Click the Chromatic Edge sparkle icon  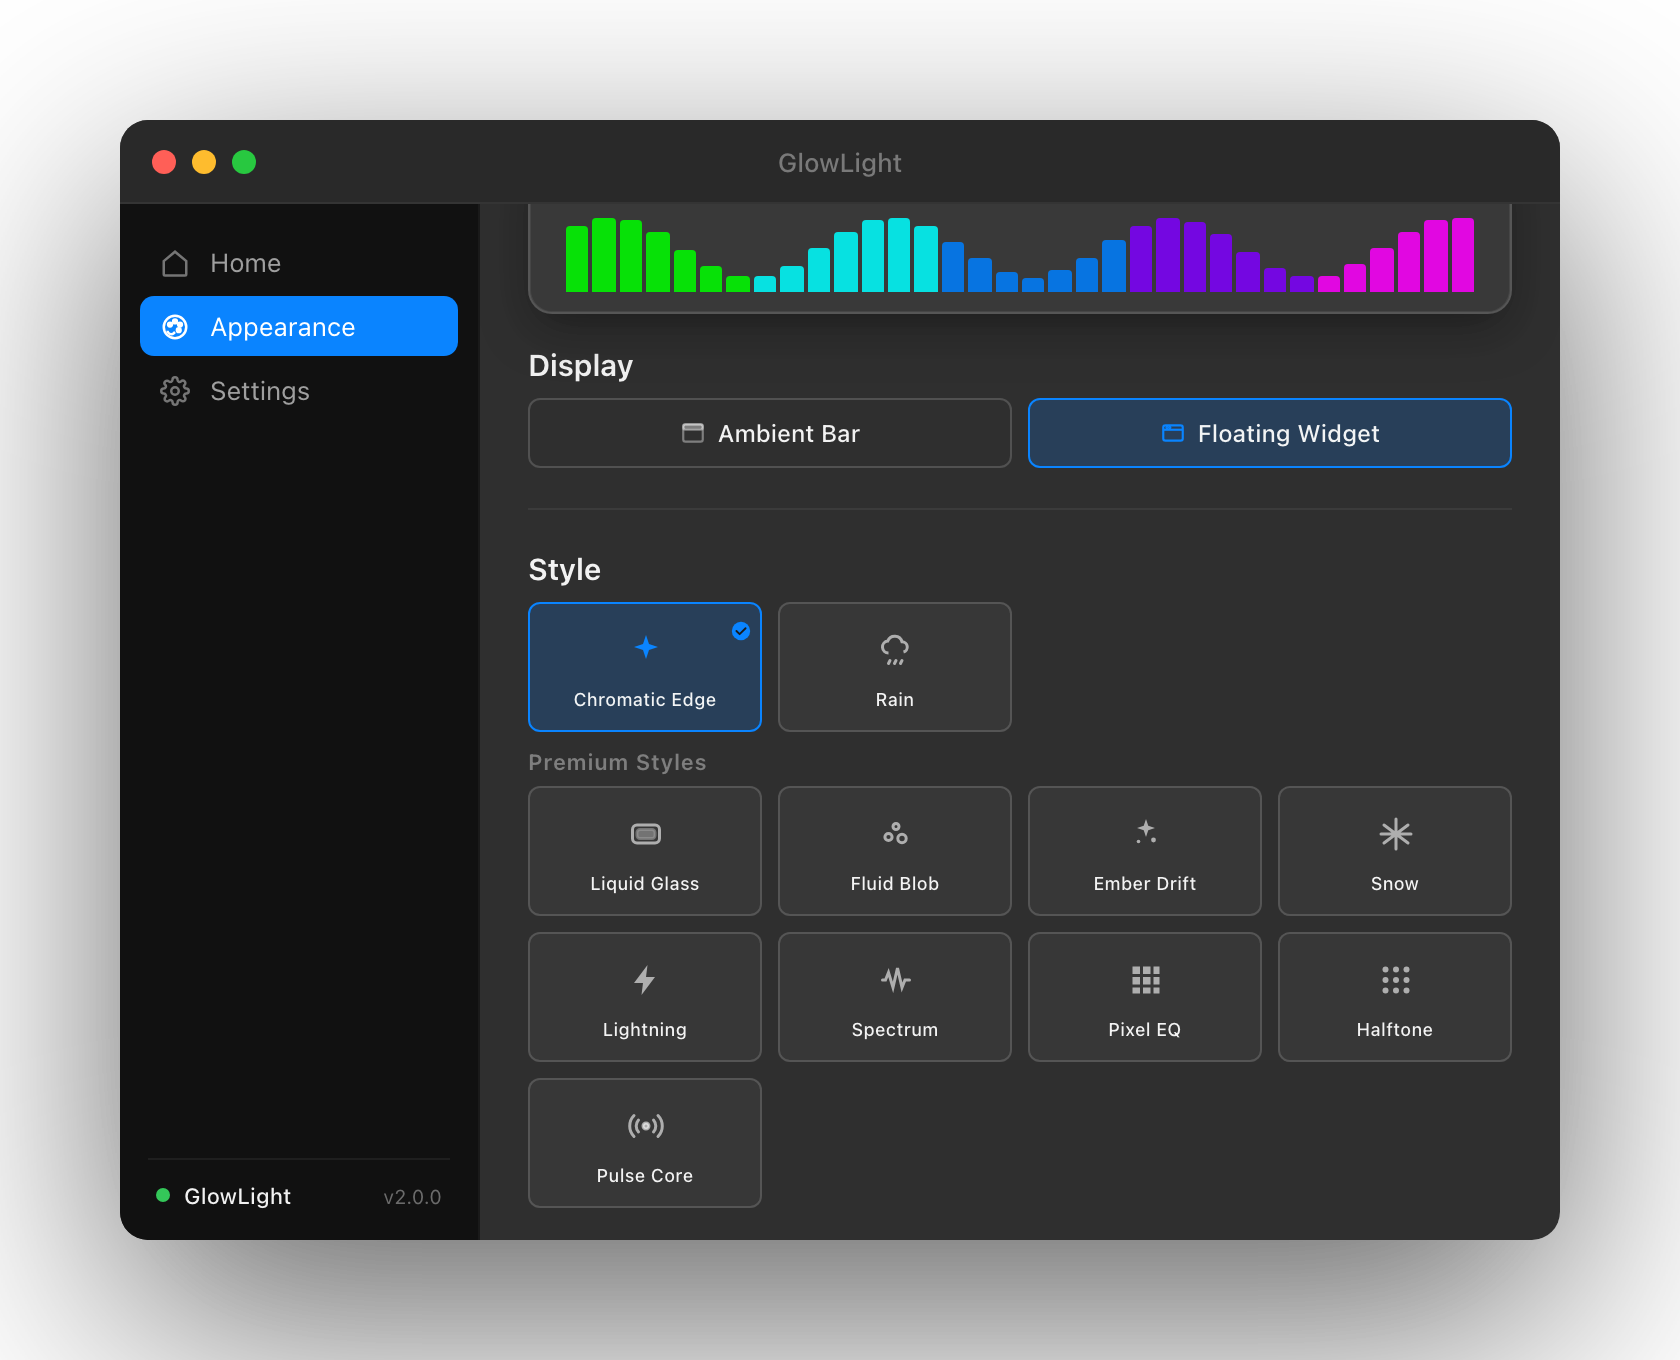coord(646,647)
